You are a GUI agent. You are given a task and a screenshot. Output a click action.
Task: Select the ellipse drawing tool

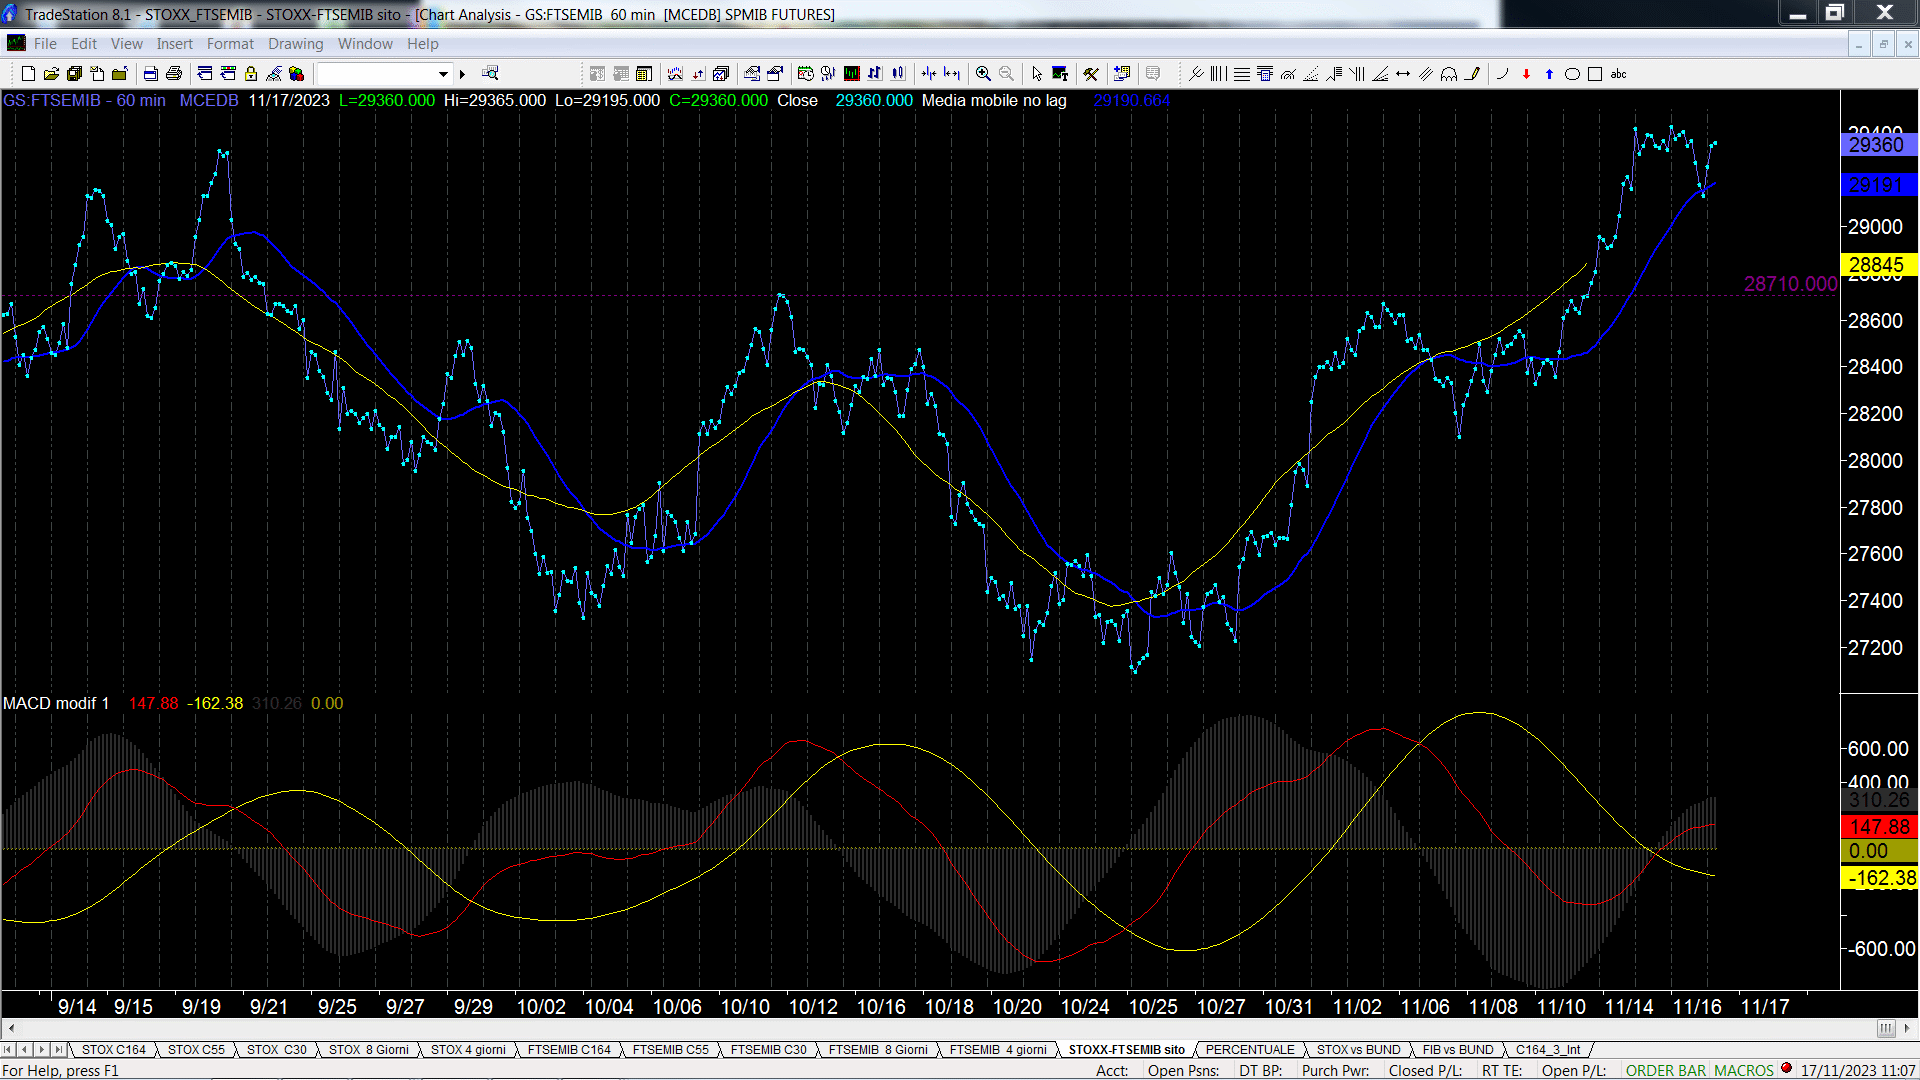coord(1572,73)
